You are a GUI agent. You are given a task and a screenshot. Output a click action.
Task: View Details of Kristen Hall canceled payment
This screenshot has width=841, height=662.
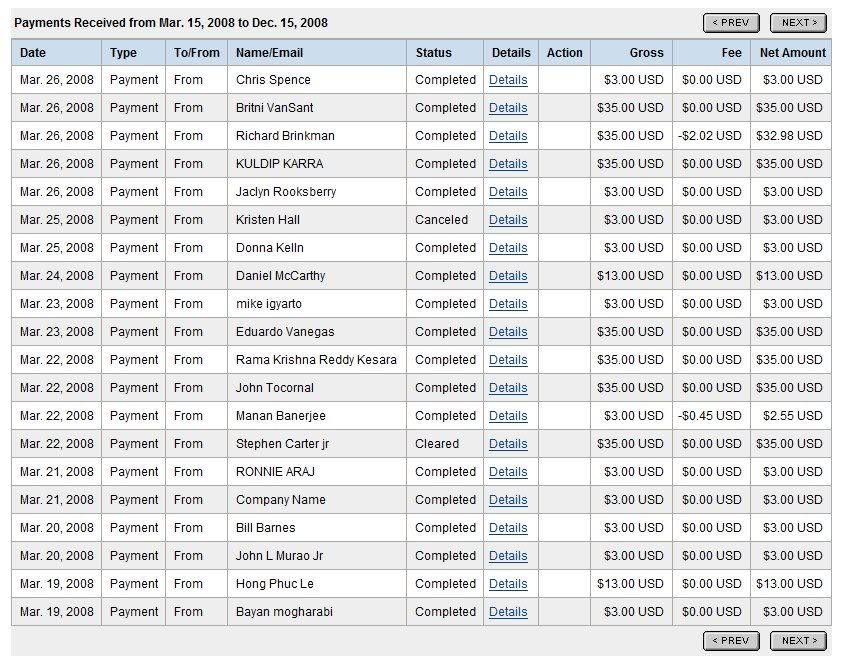pos(508,220)
